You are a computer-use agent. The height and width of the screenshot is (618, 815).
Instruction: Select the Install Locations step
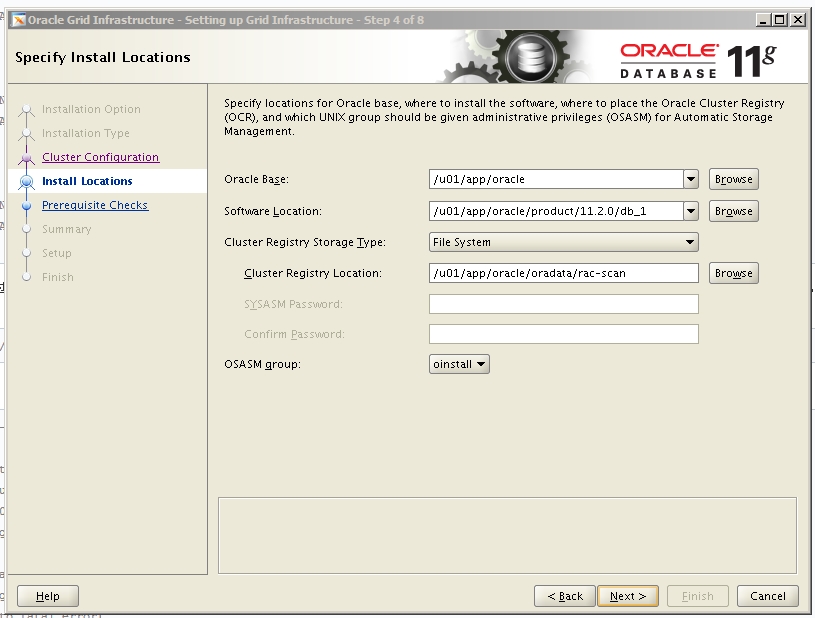pos(87,181)
